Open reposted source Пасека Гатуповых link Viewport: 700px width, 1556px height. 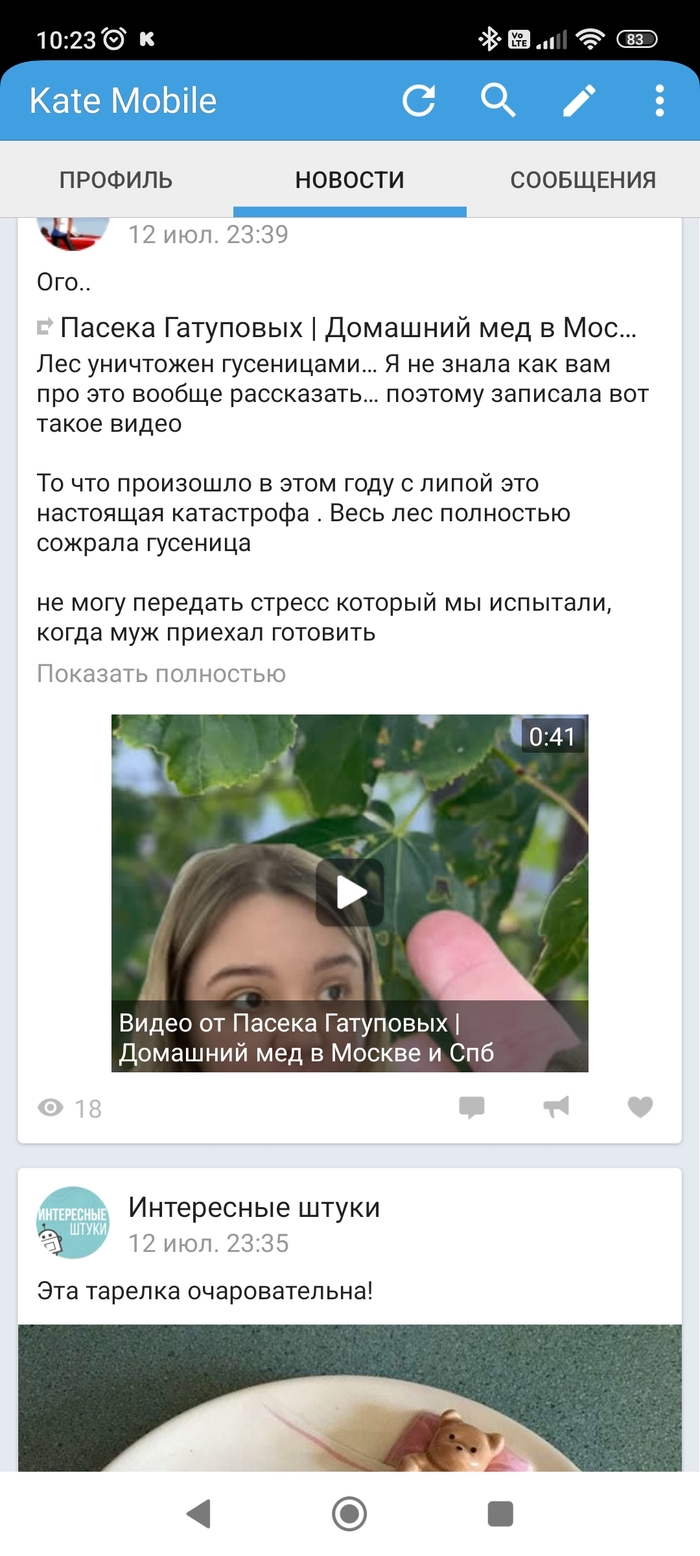pos(348,327)
